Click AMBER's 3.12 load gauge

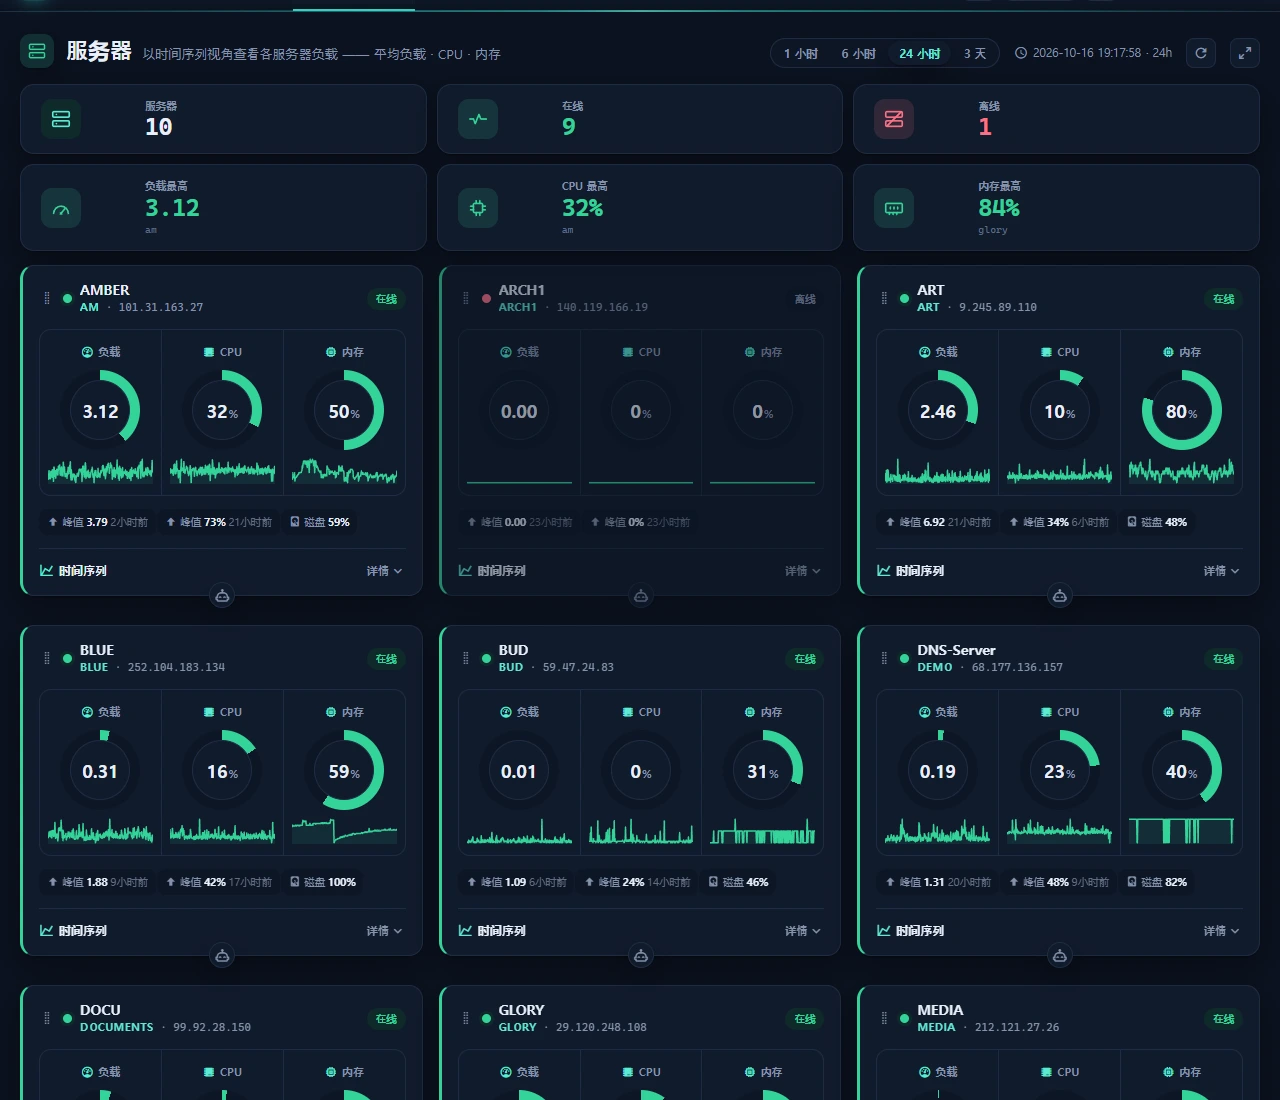[x=100, y=411]
